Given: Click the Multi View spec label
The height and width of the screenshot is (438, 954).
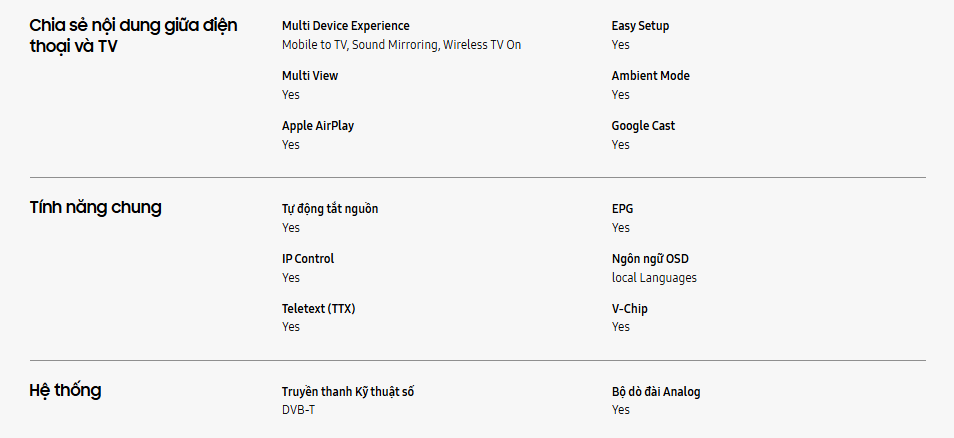Looking at the screenshot, I should [310, 76].
